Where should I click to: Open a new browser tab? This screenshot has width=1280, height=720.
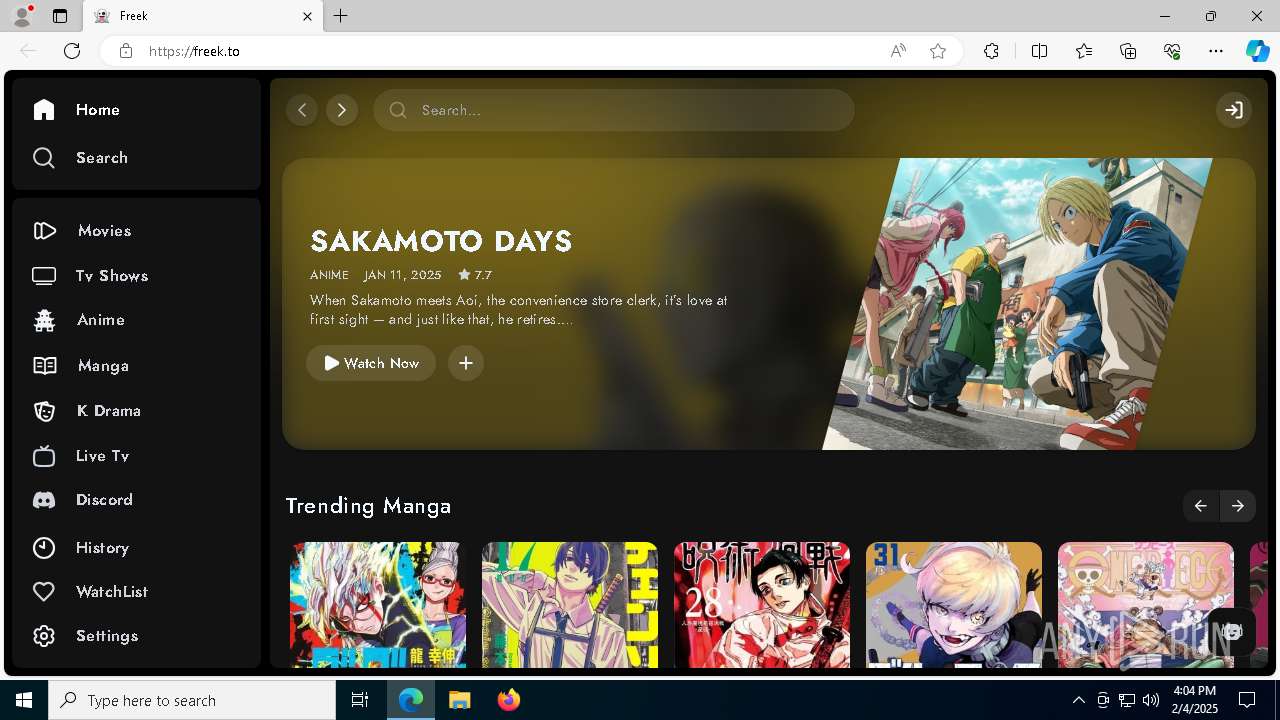(341, 16)
